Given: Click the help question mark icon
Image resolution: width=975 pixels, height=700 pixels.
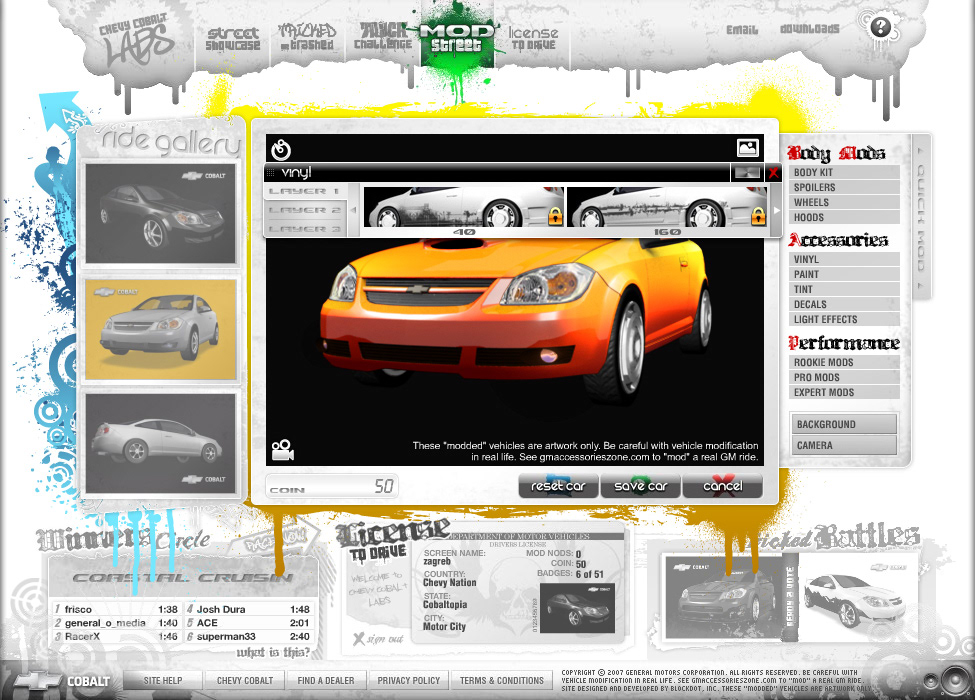Looking at the screenshot, I should click(880, 27).
